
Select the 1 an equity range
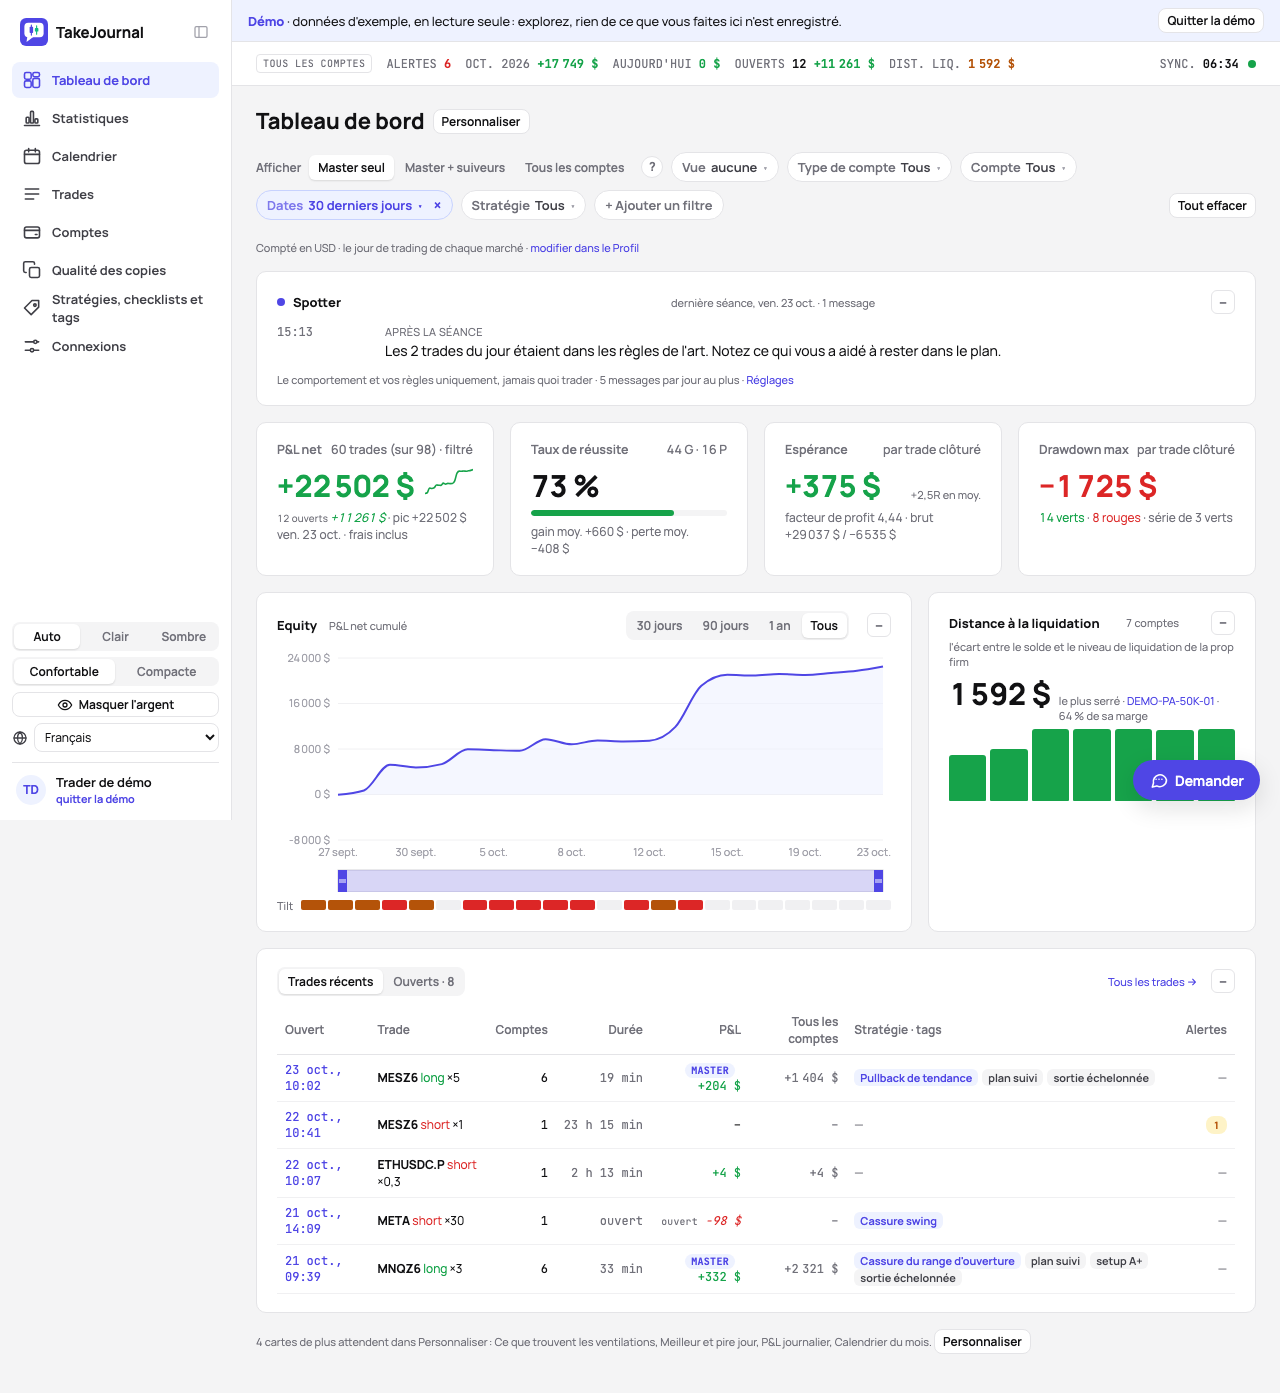pos(780,625)
